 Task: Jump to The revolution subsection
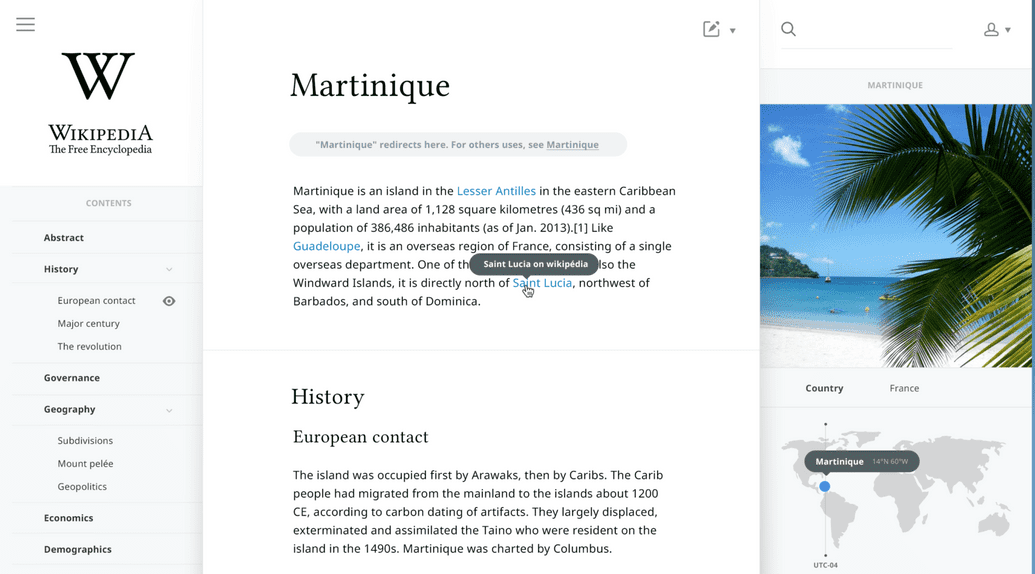[89, 346]
